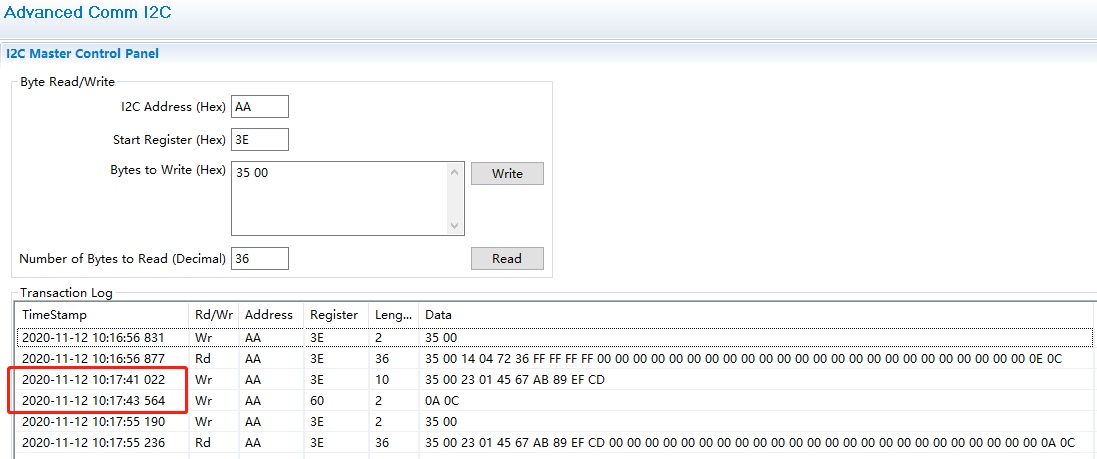1097x459 pixels.
Task: Click register cell showing 60
Action: point(318,401)
